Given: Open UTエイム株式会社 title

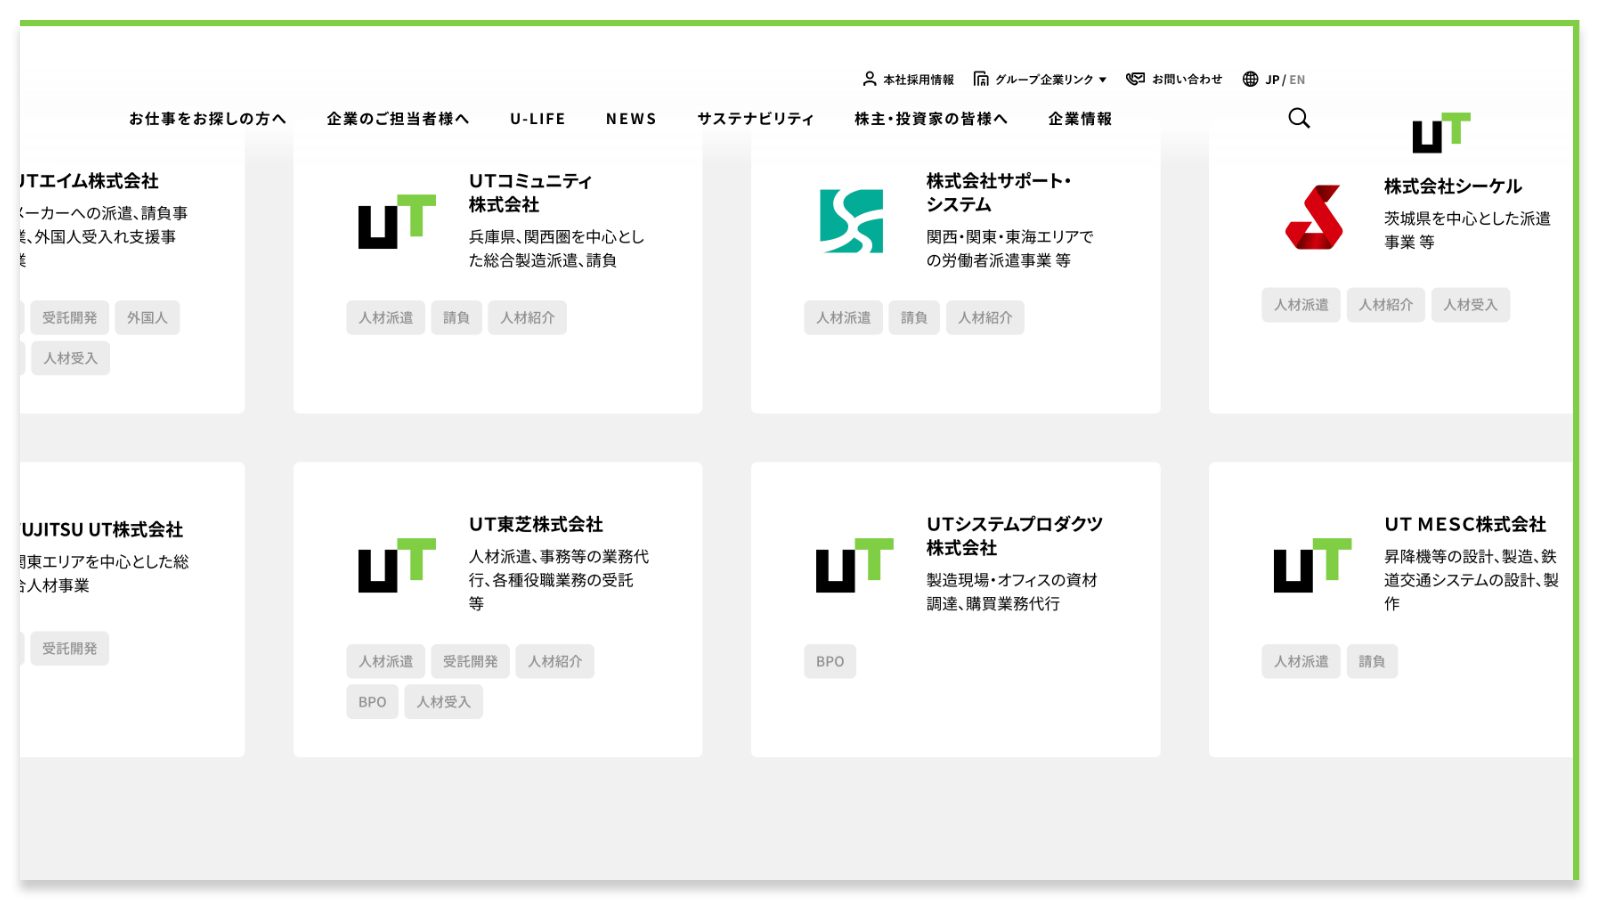Looking at the screenshot, I should (x=89, y=181).
